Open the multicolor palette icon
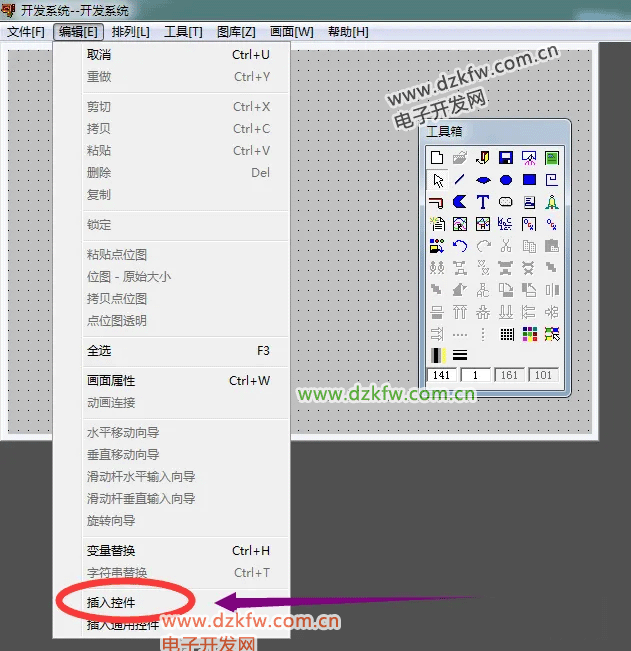This screenshot has width=631, height=651. click(x=529, y=334)
